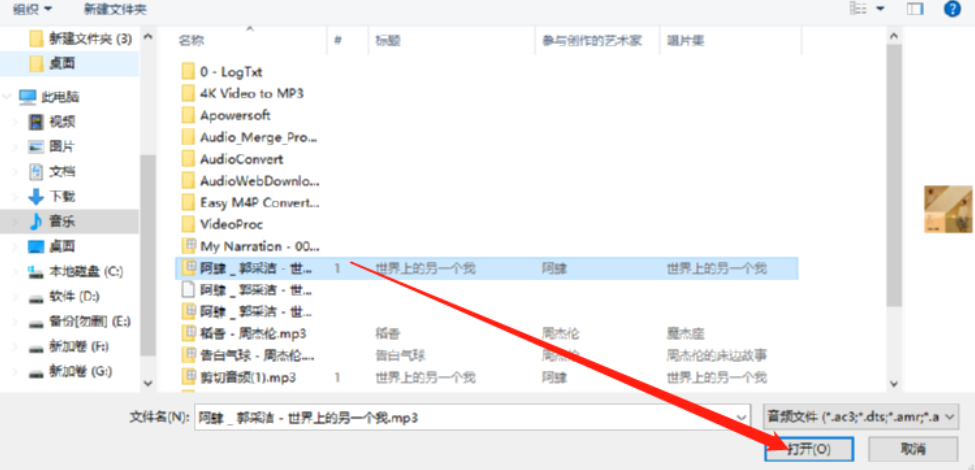Click the 新建文件夹 (3) folder icon

37,39
